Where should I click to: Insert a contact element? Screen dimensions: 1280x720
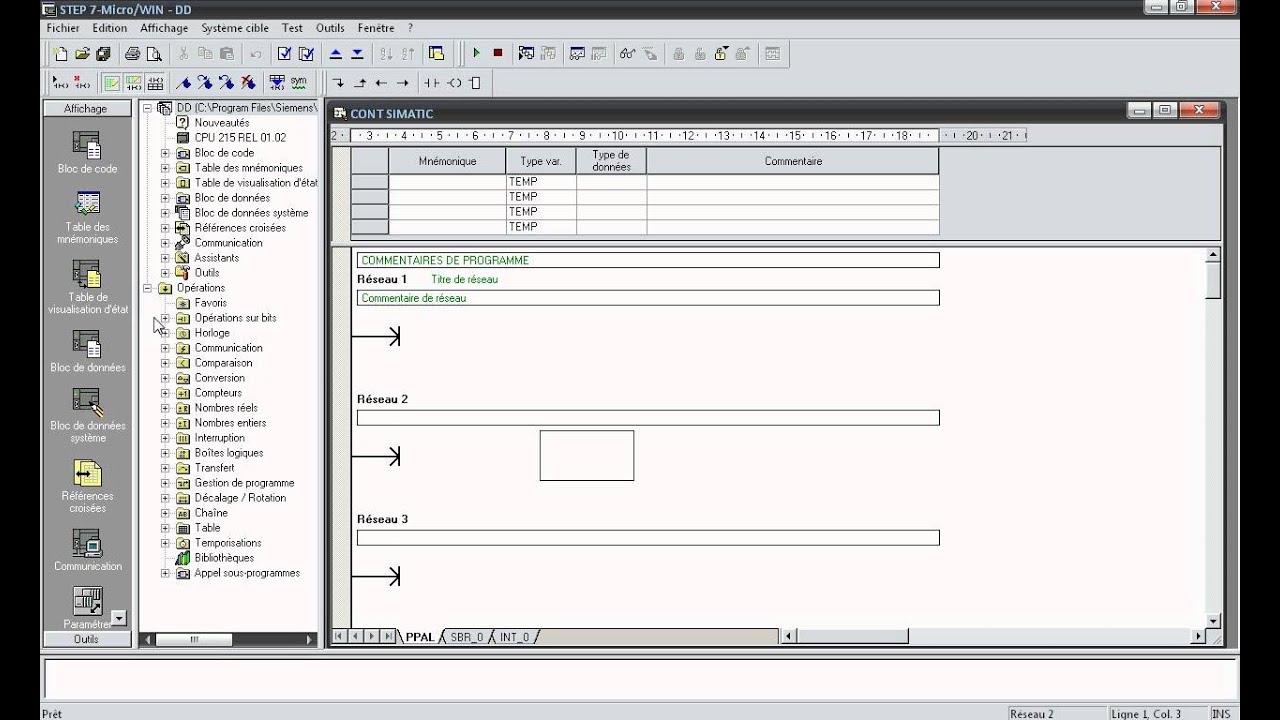(432, 83)
